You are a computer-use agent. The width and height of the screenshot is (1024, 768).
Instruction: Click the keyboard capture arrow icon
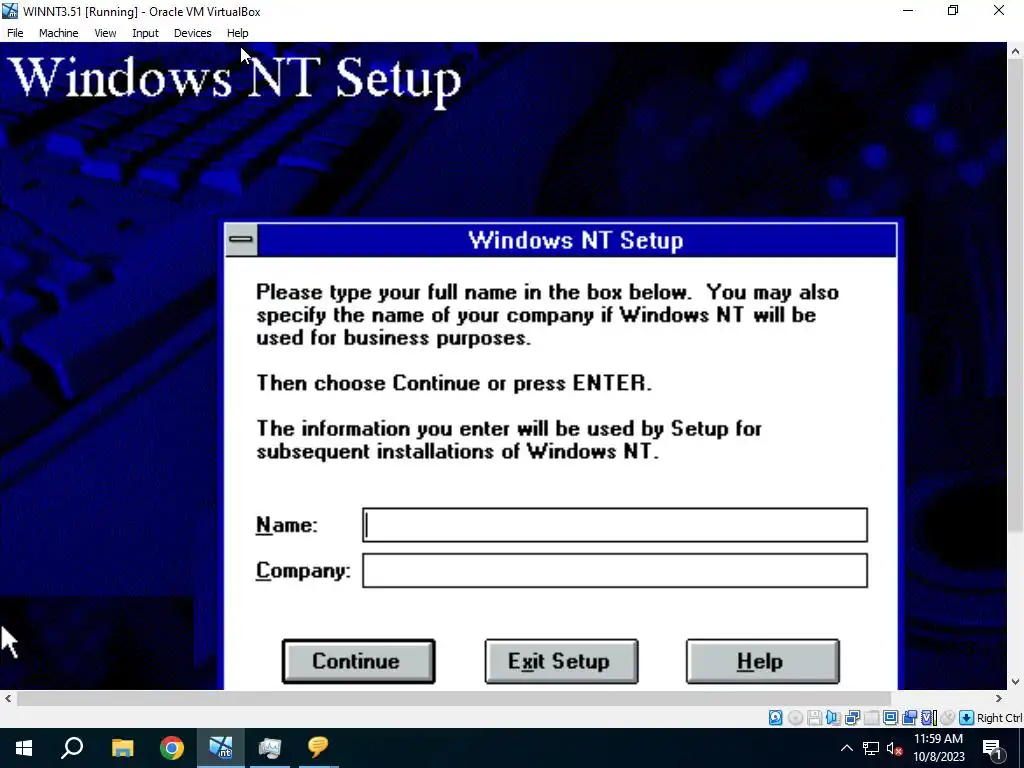pyautogui.click(x=967, y=718)
